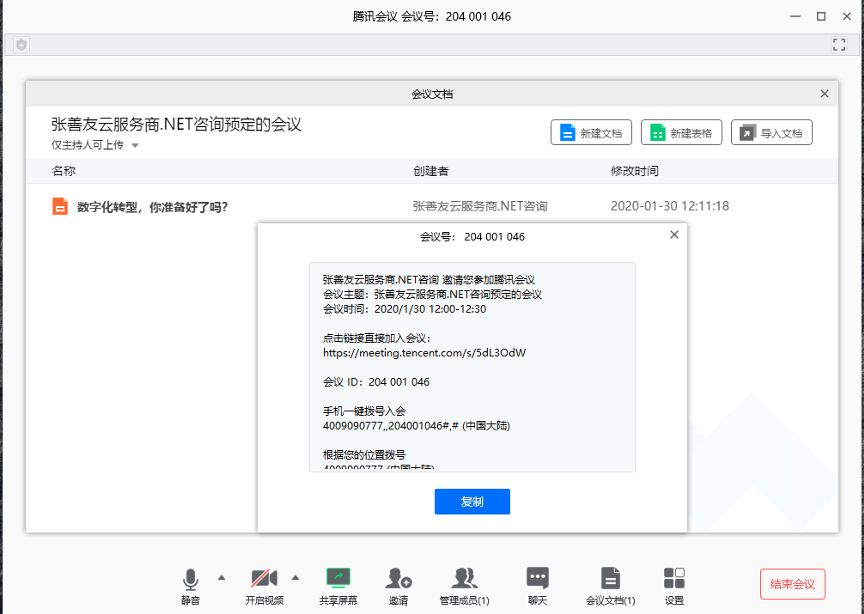Create a new document with 新建文档
This screenshot has width=864, height=614.
[x=591, y=132]
